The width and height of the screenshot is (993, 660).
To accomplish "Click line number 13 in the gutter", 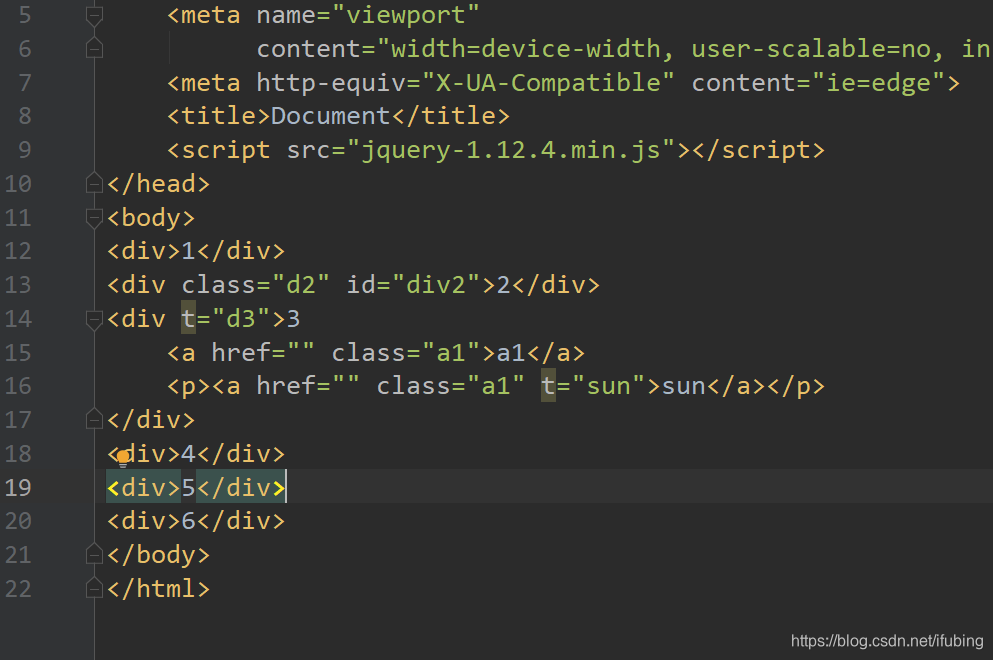I will [18, 285].
